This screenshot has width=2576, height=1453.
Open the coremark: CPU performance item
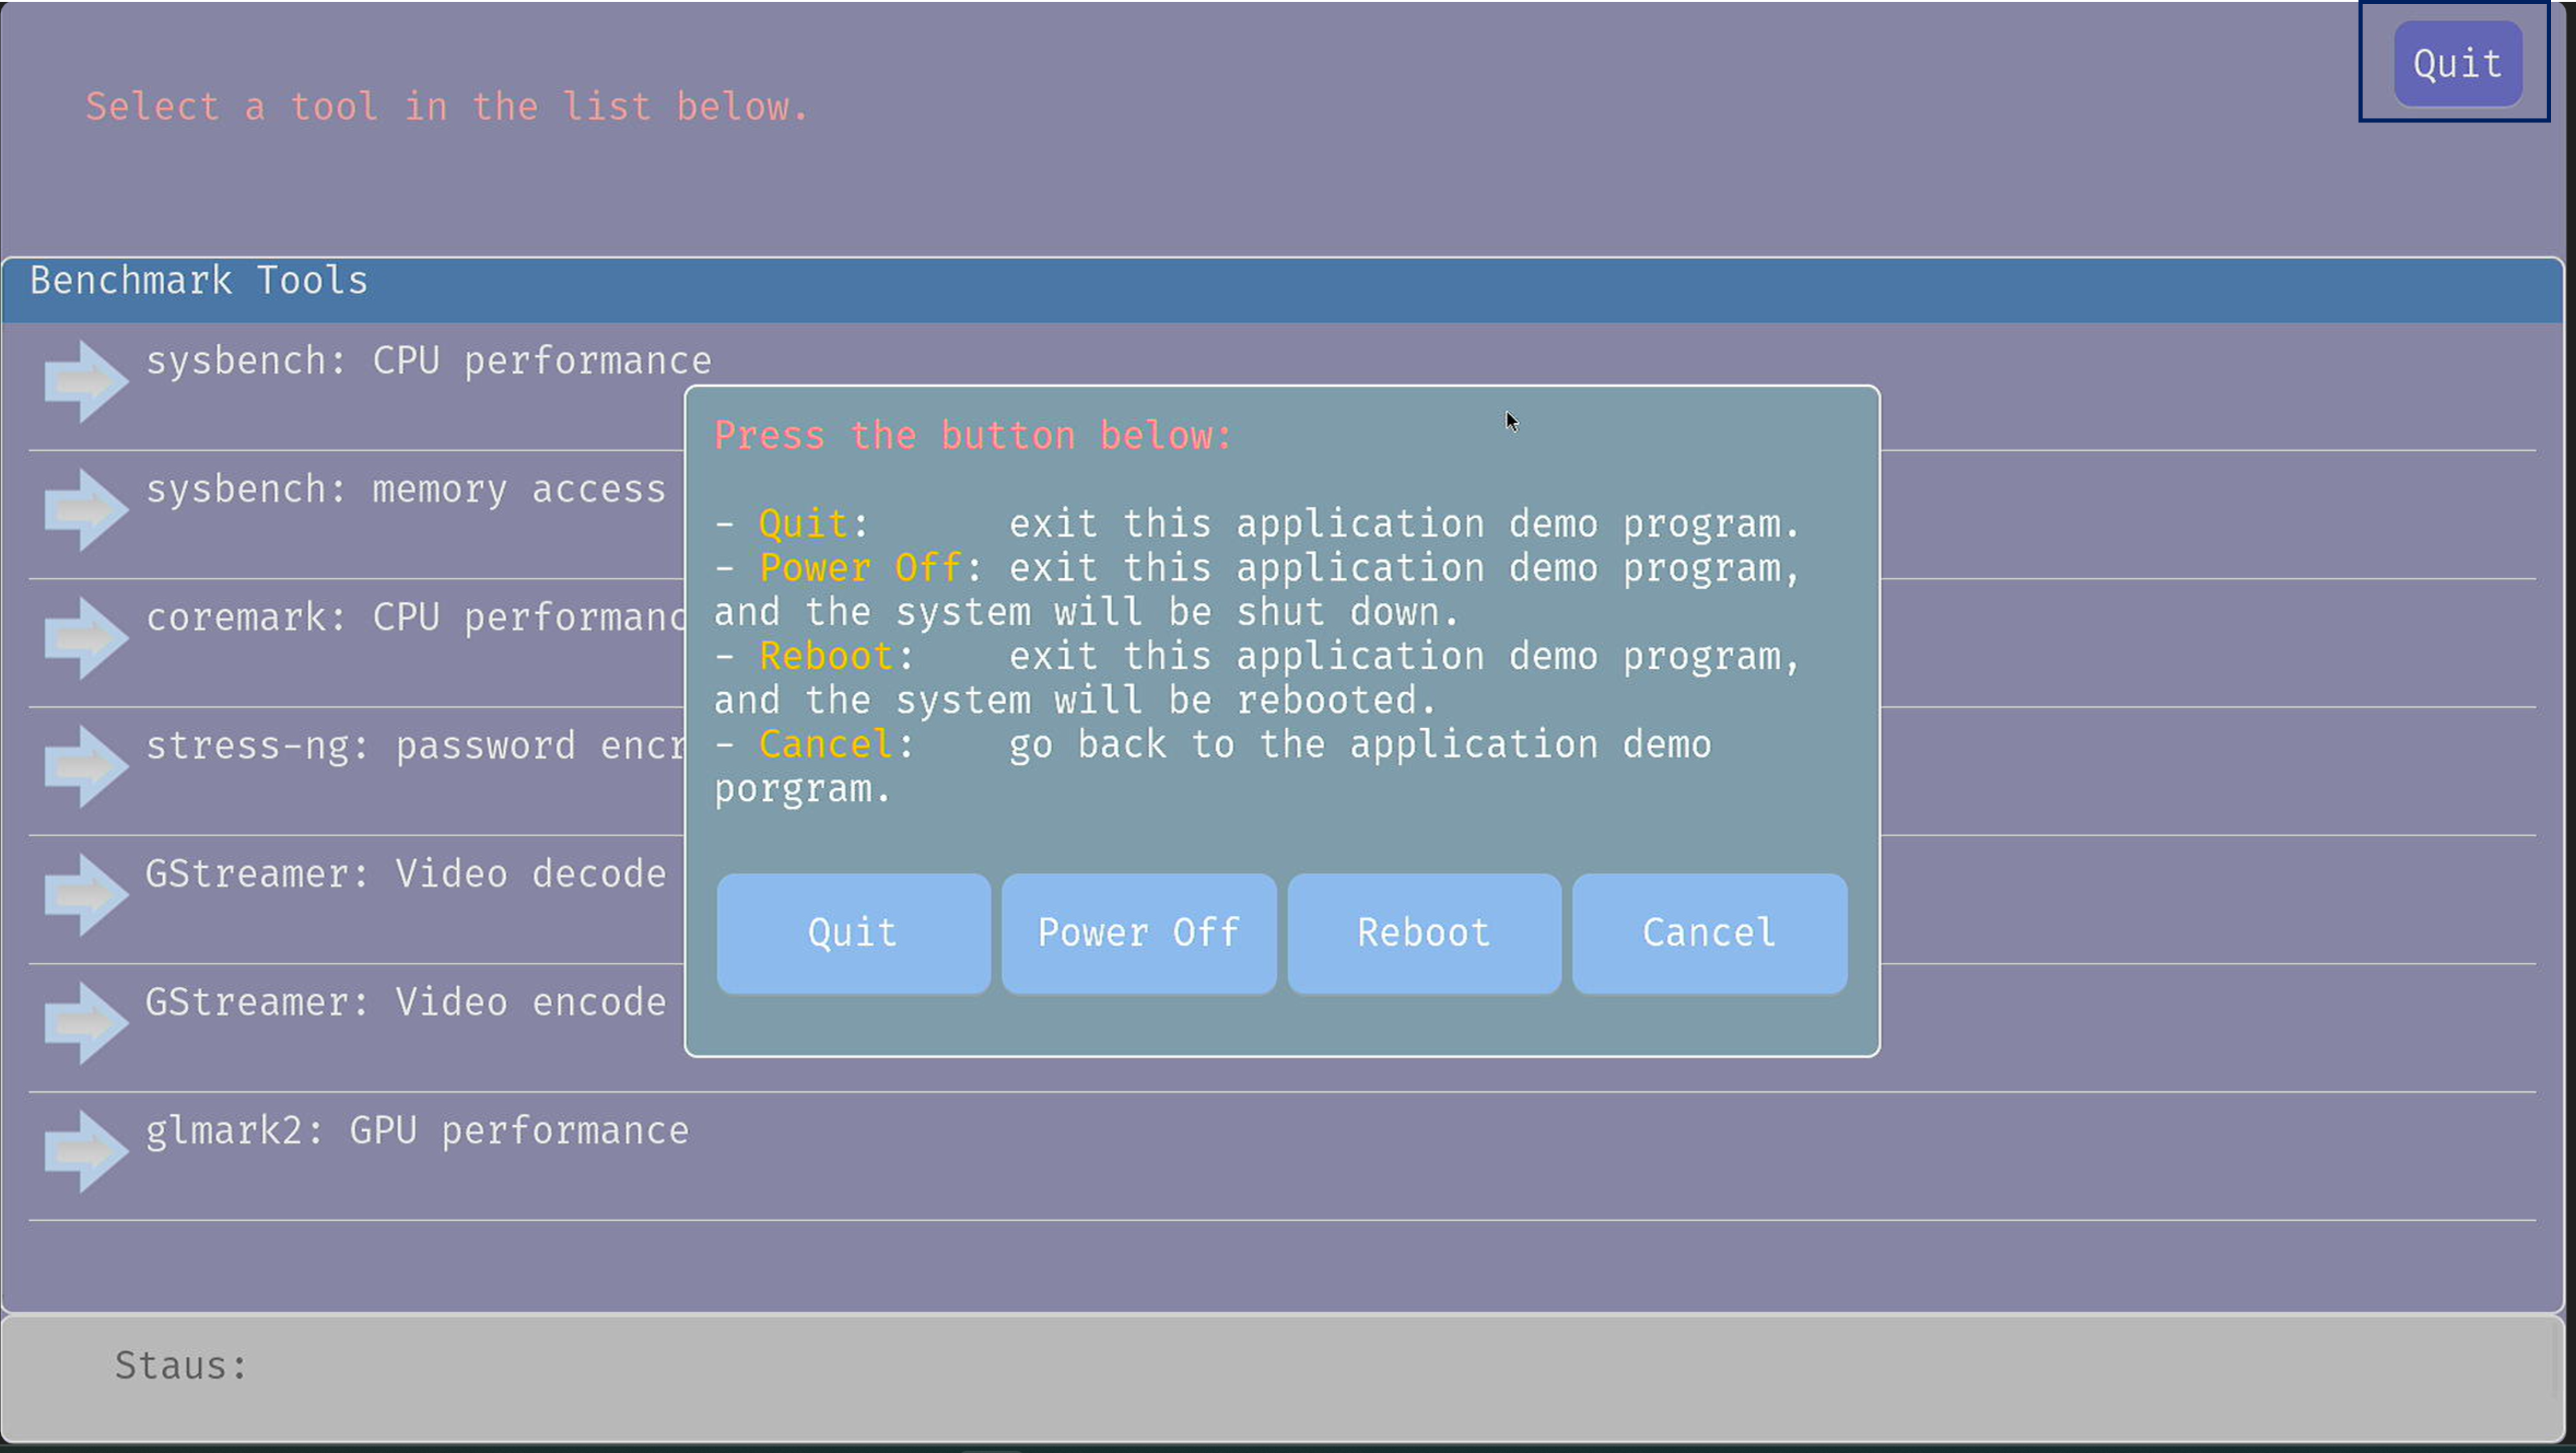415,618
